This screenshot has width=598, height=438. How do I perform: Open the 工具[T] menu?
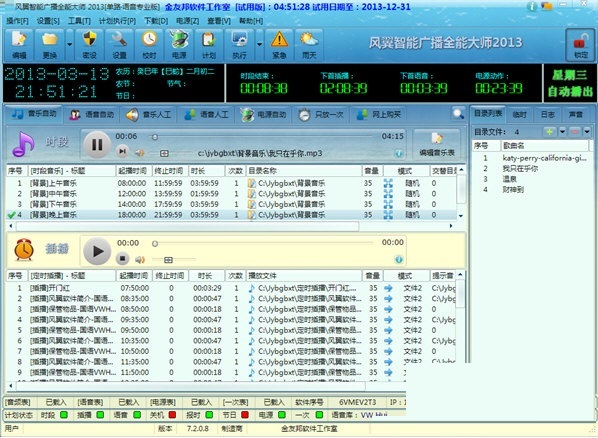pyautogui.click(x=79, y=21)
